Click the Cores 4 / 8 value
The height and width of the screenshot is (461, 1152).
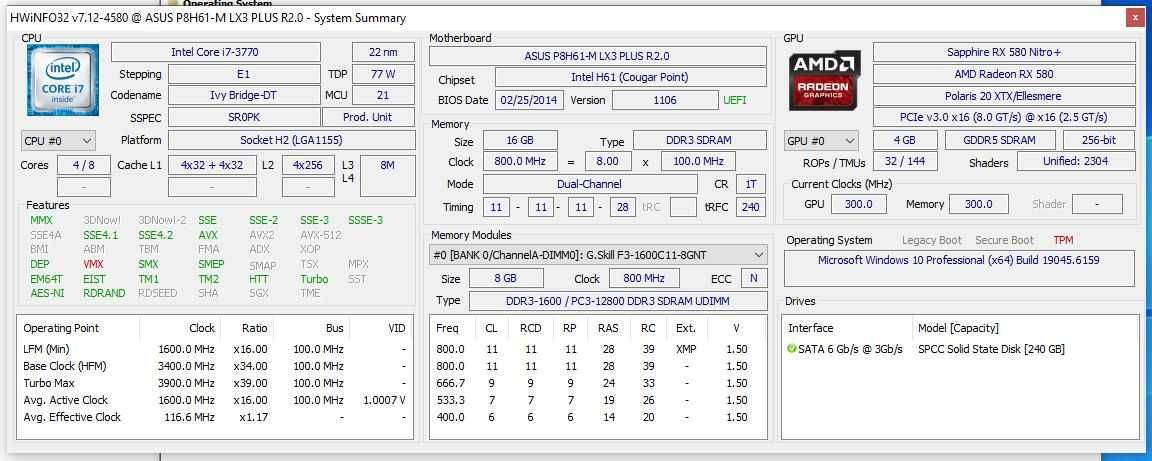tap(84, 165)
